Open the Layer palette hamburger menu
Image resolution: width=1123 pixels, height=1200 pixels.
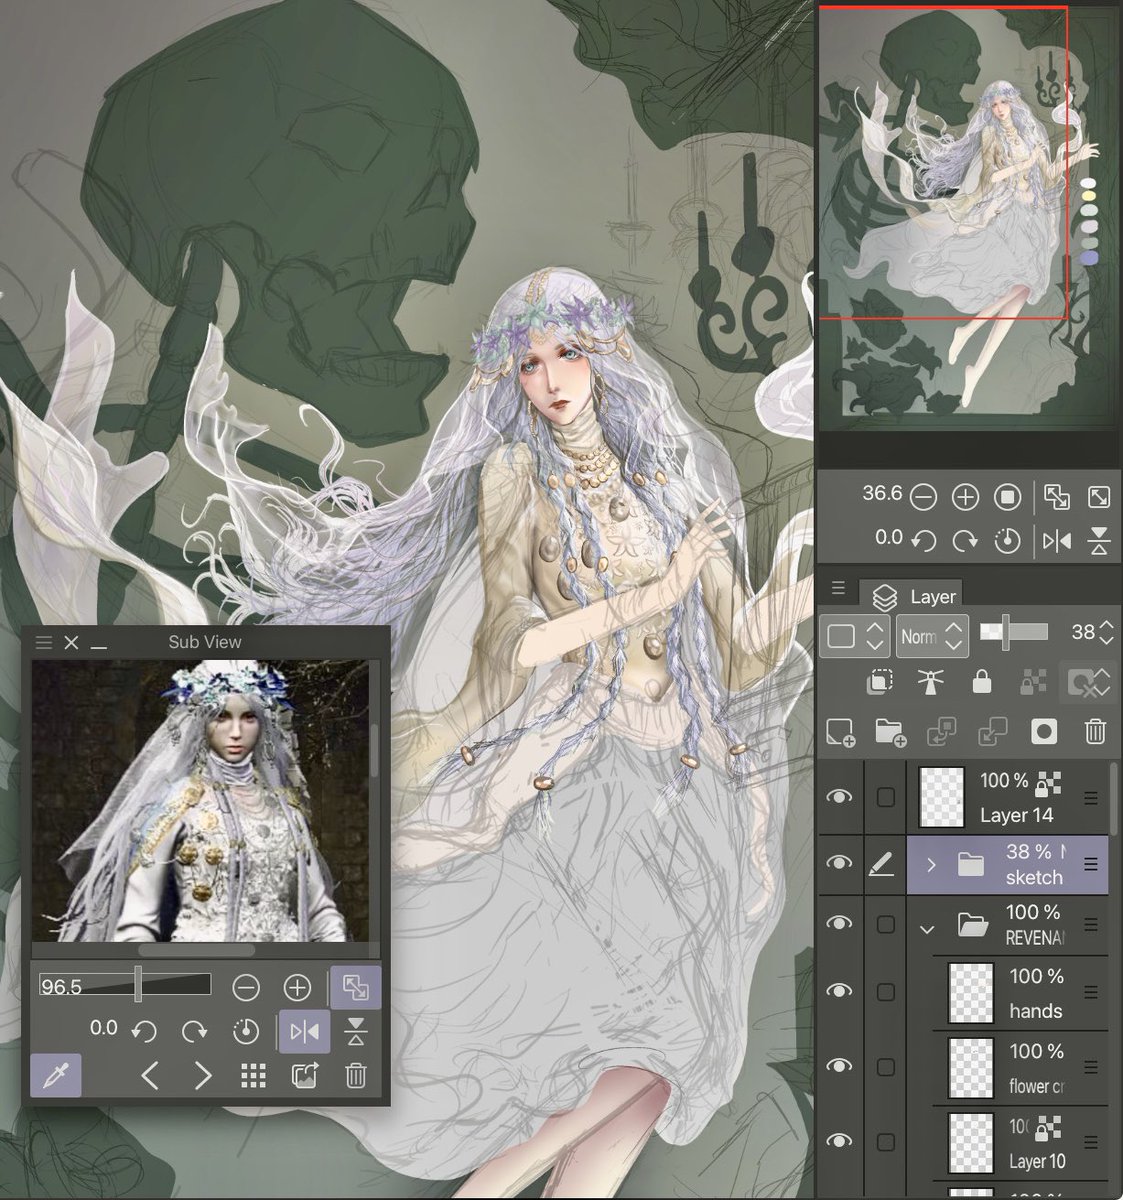(839, 588)
